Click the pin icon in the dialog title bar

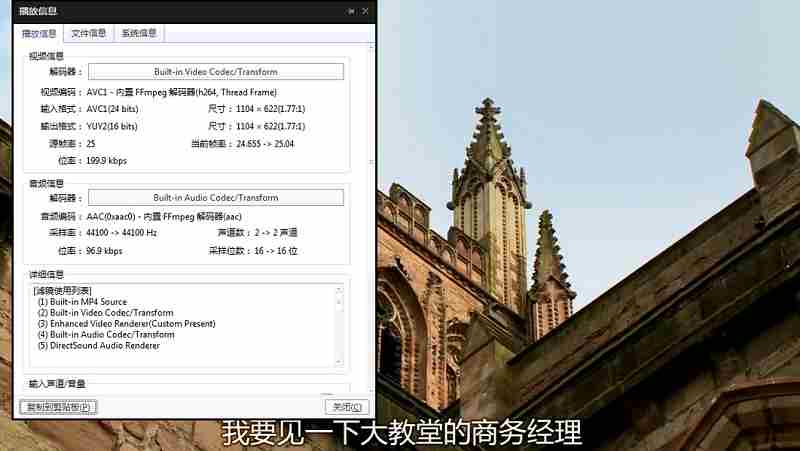tap(351, 11)
